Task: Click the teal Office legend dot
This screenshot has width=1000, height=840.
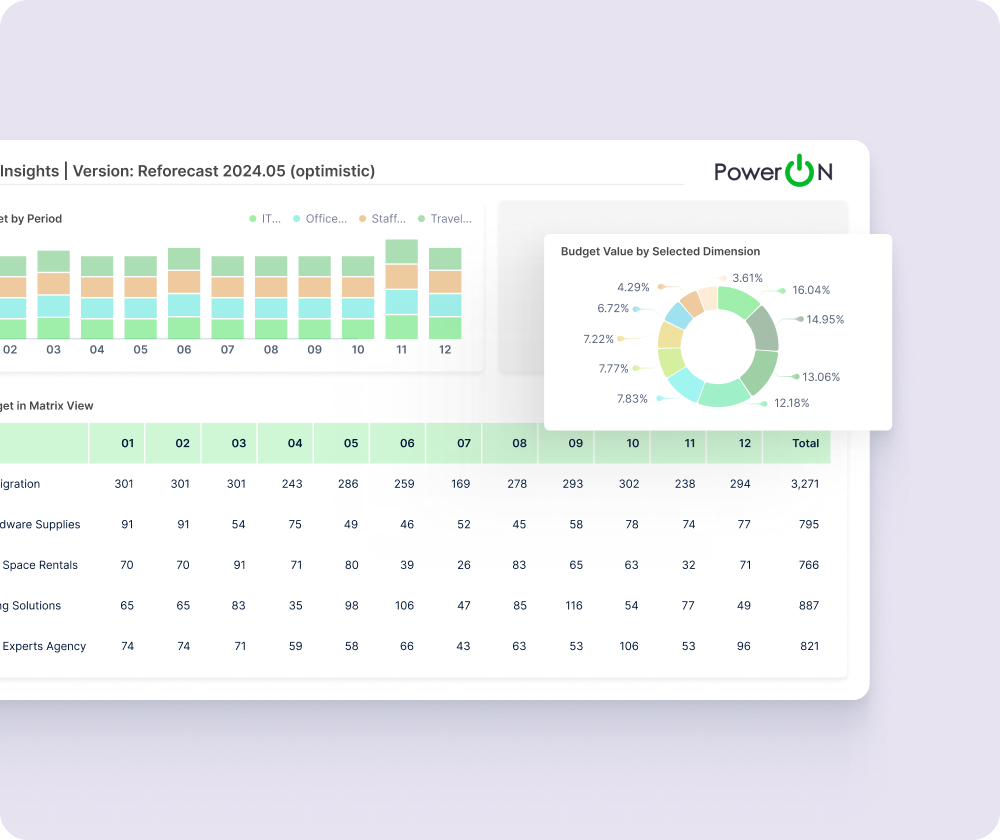Action: 297,219
